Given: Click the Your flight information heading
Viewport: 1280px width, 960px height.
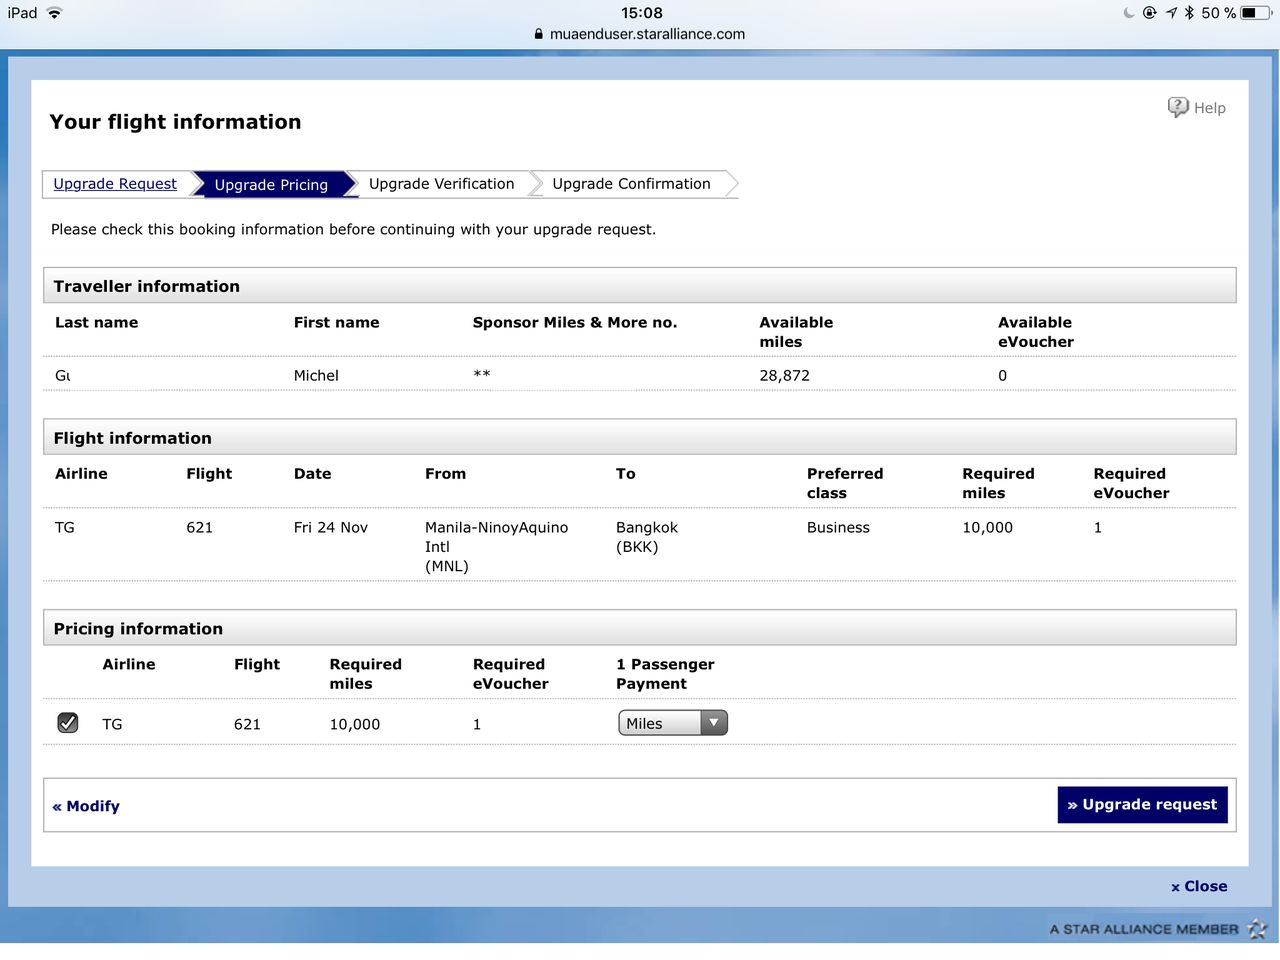Looking at the screenshot, I should [x=175, y=122].
